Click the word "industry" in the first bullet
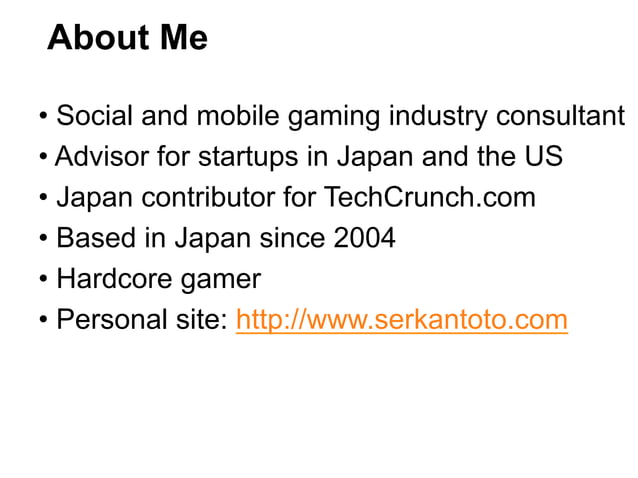Viewport: 638px width, 478px height. click(438, 117)
